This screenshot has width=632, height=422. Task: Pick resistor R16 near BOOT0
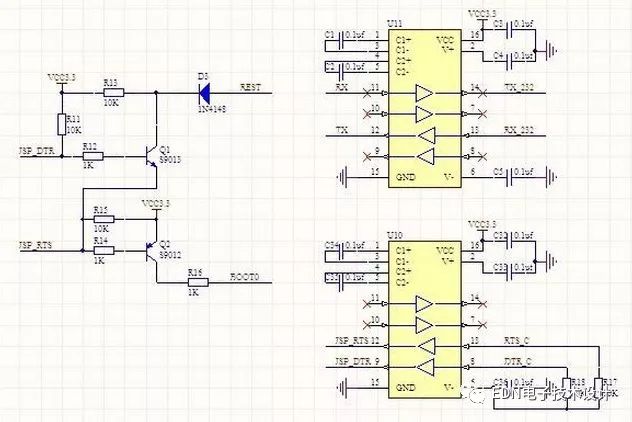click(194, 282)
